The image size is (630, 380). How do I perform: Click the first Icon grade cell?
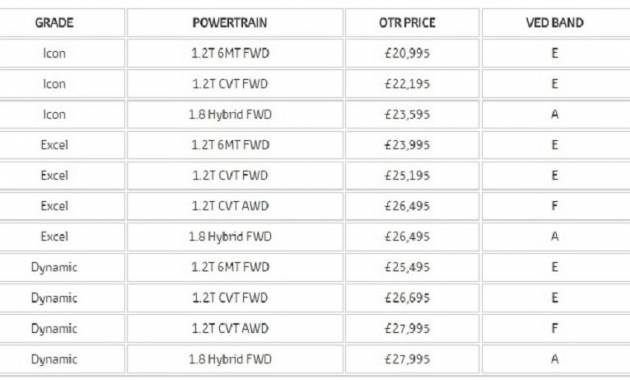tap(54, 53)
